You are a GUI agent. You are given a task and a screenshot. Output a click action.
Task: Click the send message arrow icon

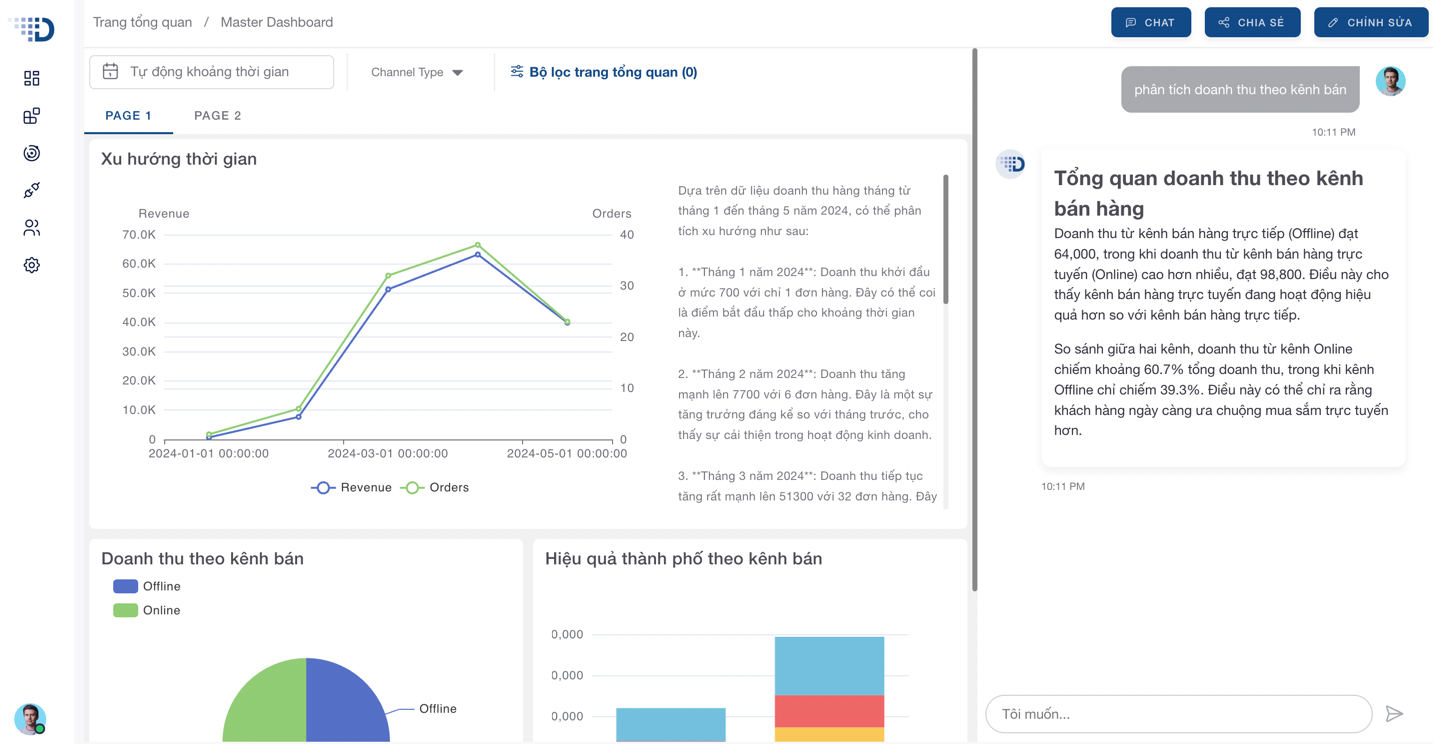pos(1394,714)
